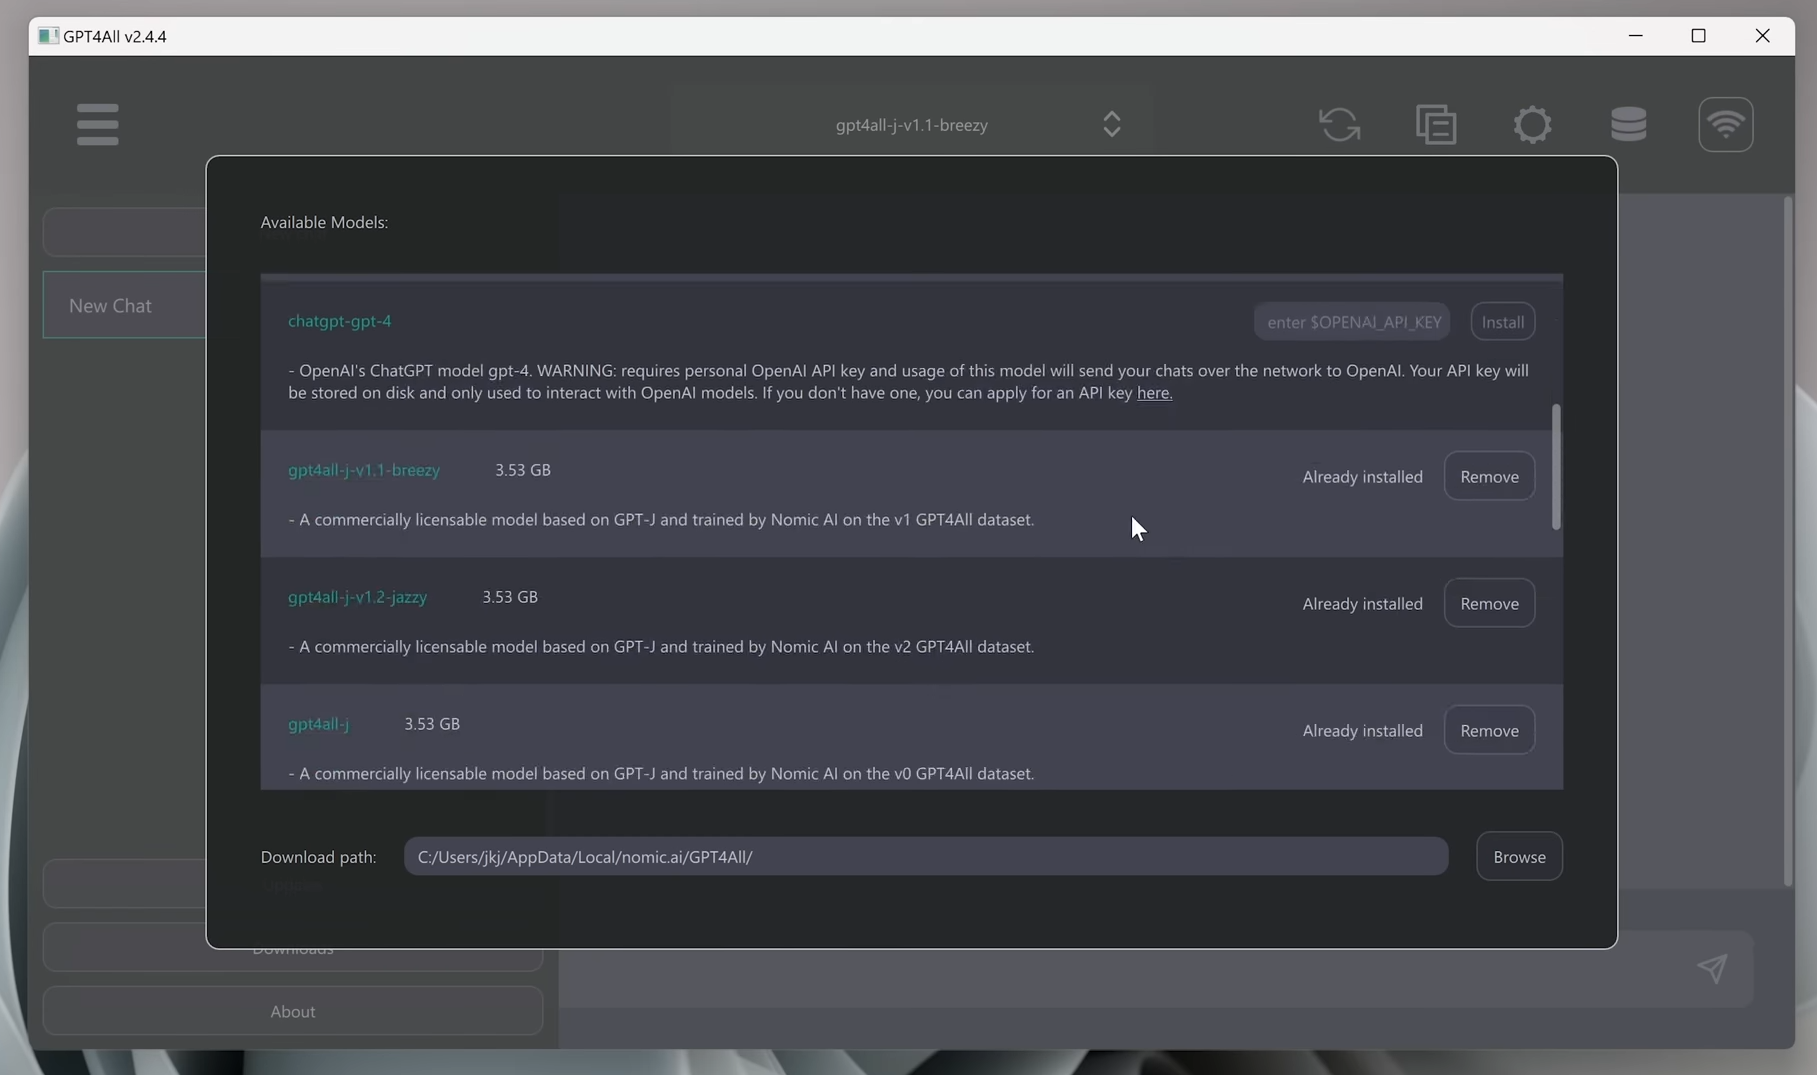Screen dimensions: 1817x1075
Task: Click GPT4All app icon in title bar
Action: [x=48, y=36]
